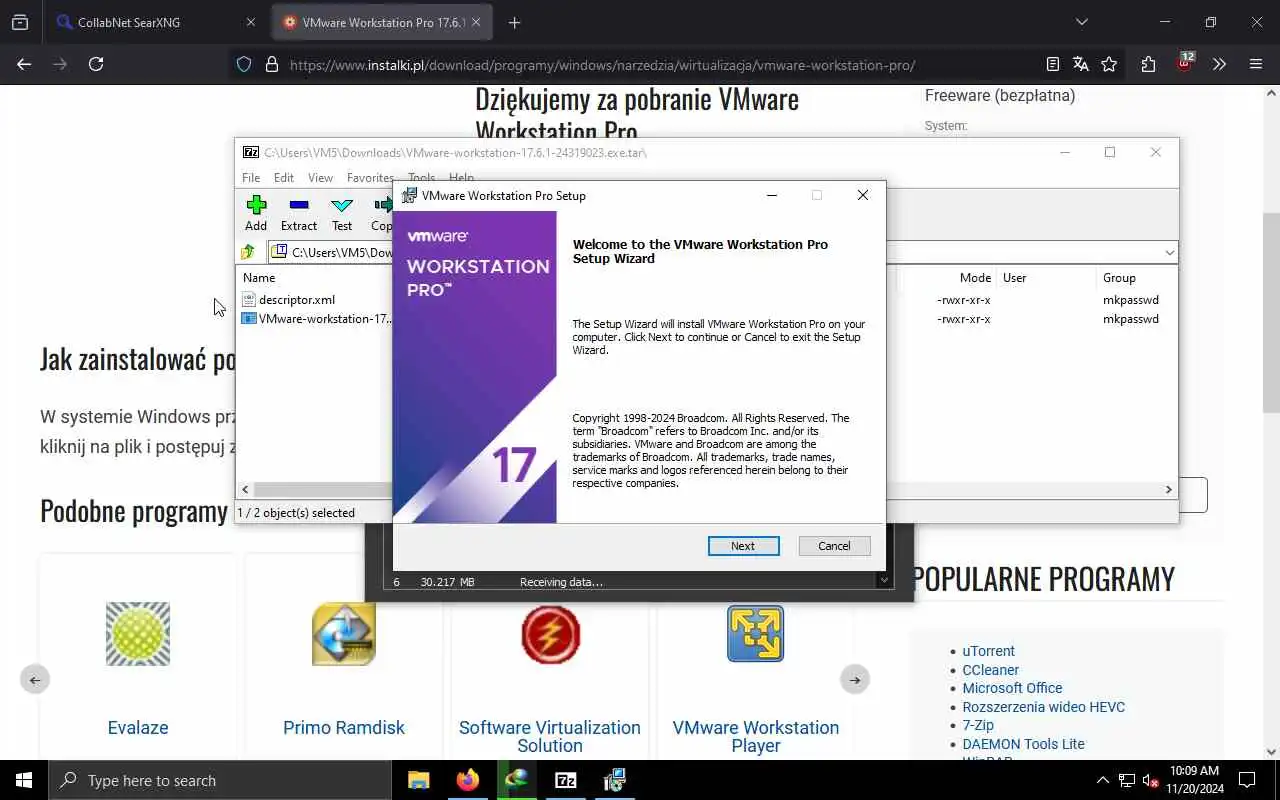Open the list all tabs dropdown
1280x800 pixels.
[x=1081, y=22]
